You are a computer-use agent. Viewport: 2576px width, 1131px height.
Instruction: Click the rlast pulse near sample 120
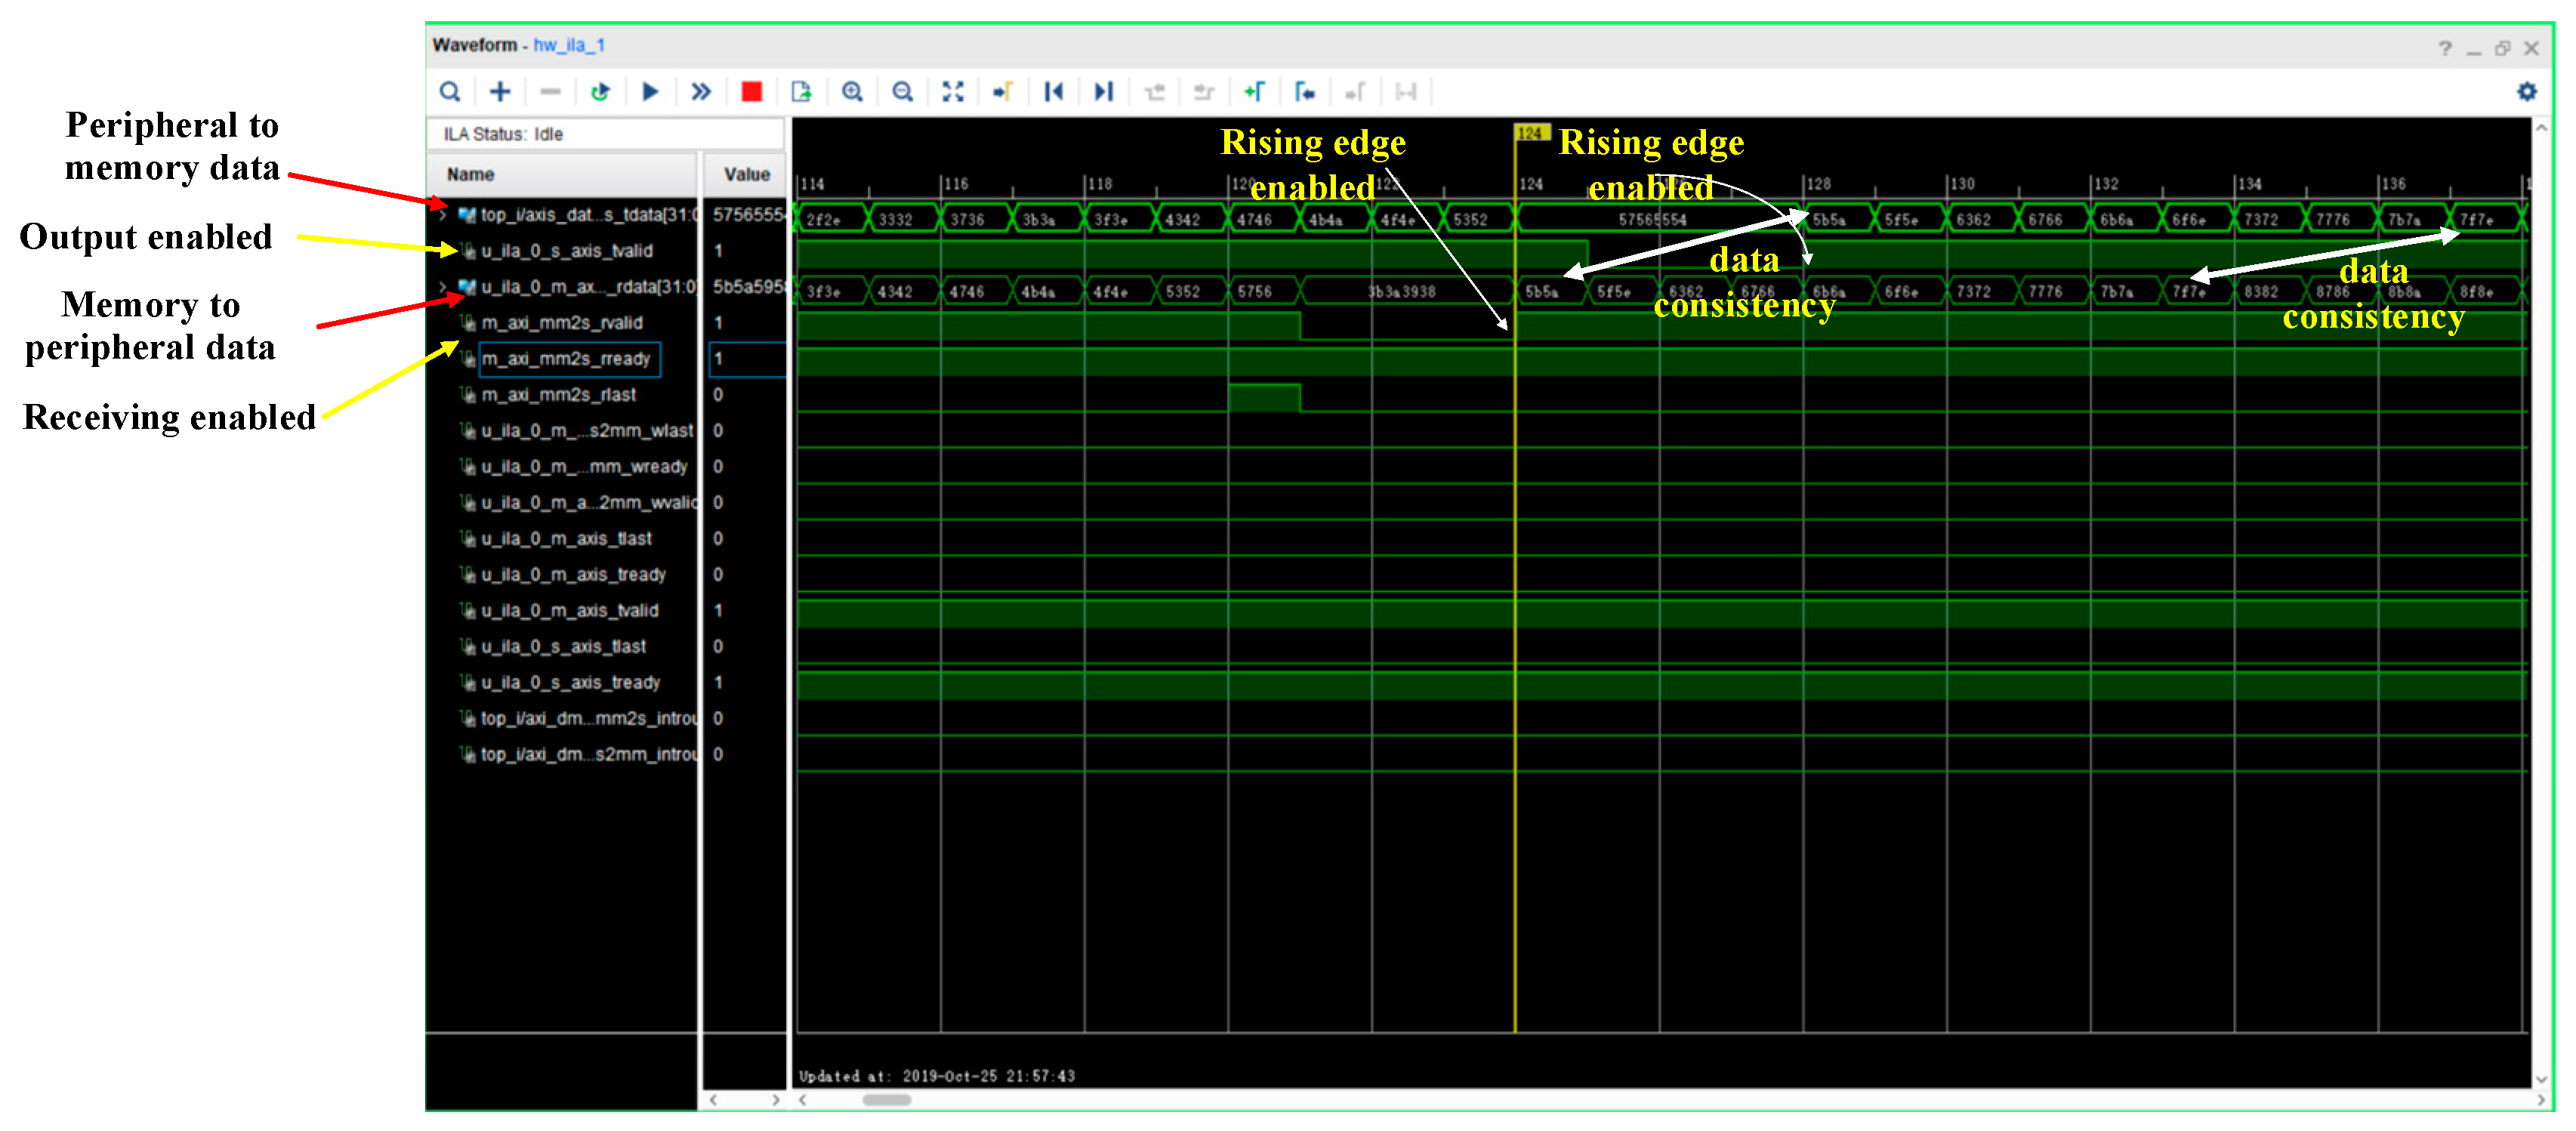[x=1264, y=397]
